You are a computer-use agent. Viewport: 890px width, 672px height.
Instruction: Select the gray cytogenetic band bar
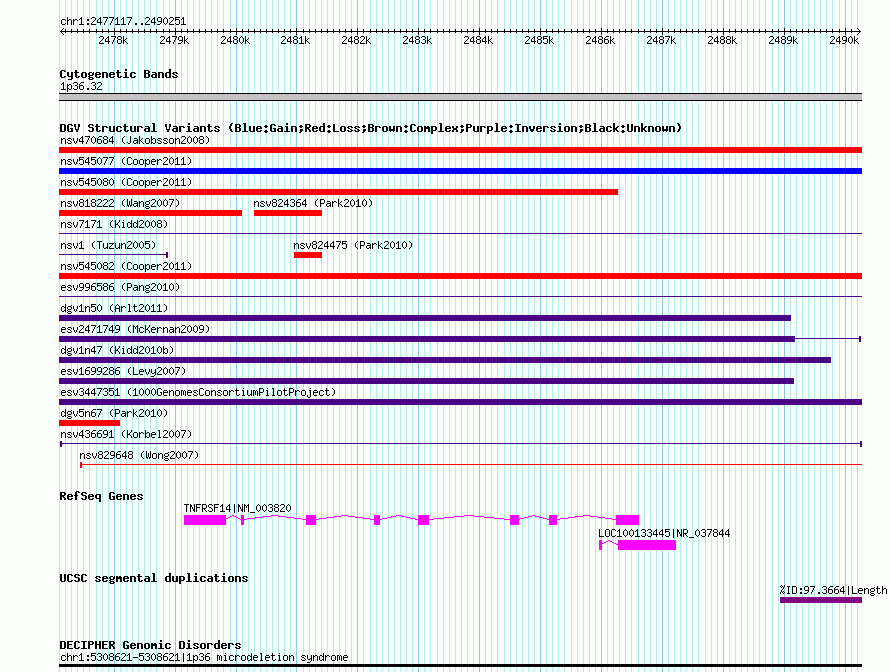point(460,97)
